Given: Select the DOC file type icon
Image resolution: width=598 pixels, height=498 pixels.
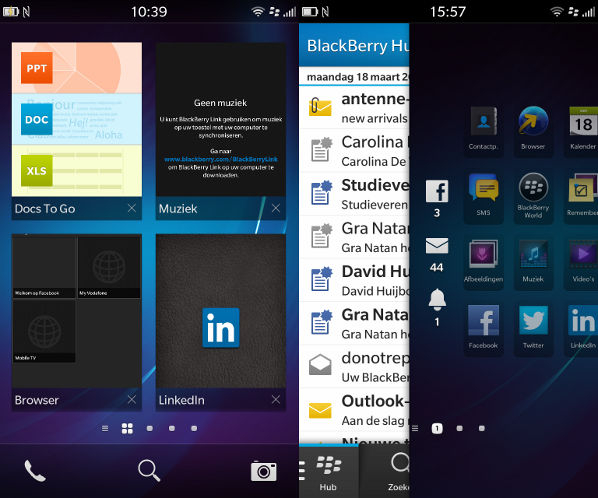Looking at the screenshot, I should [37, 119].
